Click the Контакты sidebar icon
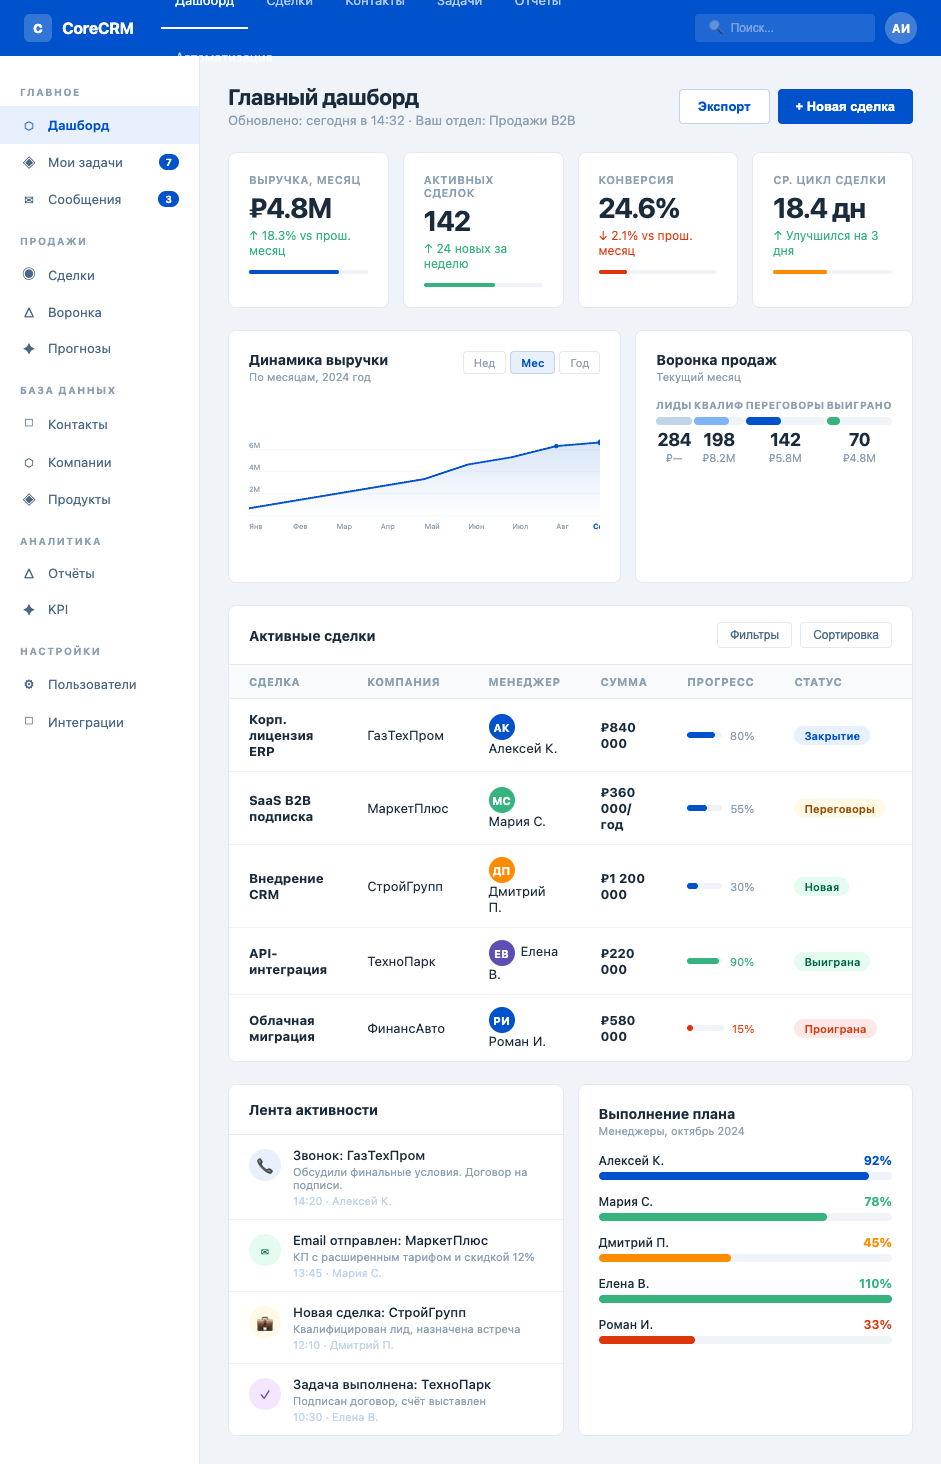The height and width of the screenshot is (1464, 941). click(29, 424)
